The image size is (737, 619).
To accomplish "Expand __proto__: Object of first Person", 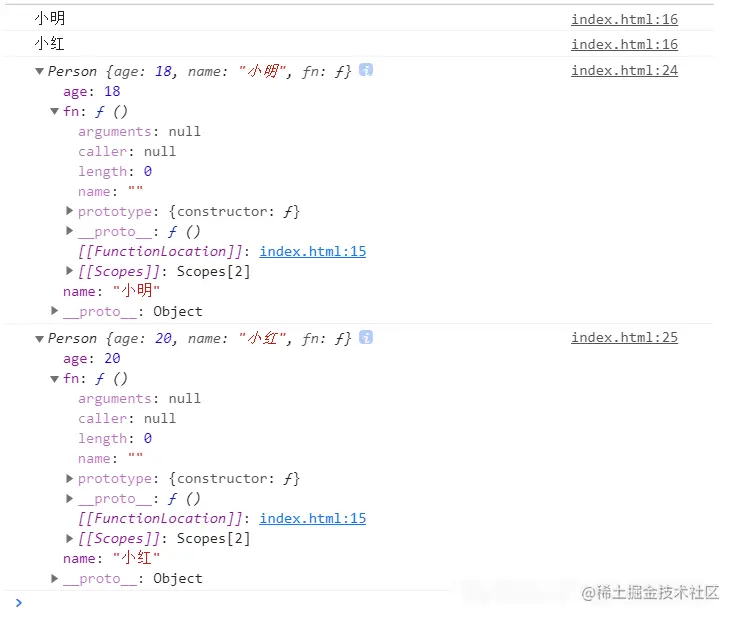I will coord(55,311).
